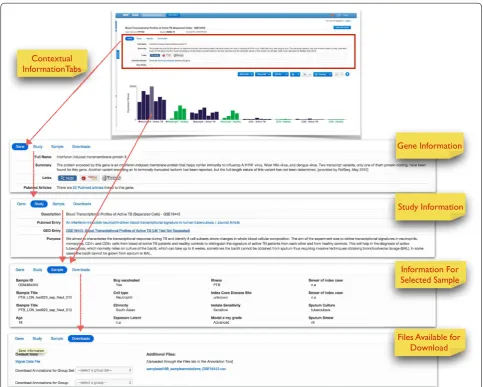
Task: Click the gene Full Name text
Action: pyautogui.click(x=92, y=157)
